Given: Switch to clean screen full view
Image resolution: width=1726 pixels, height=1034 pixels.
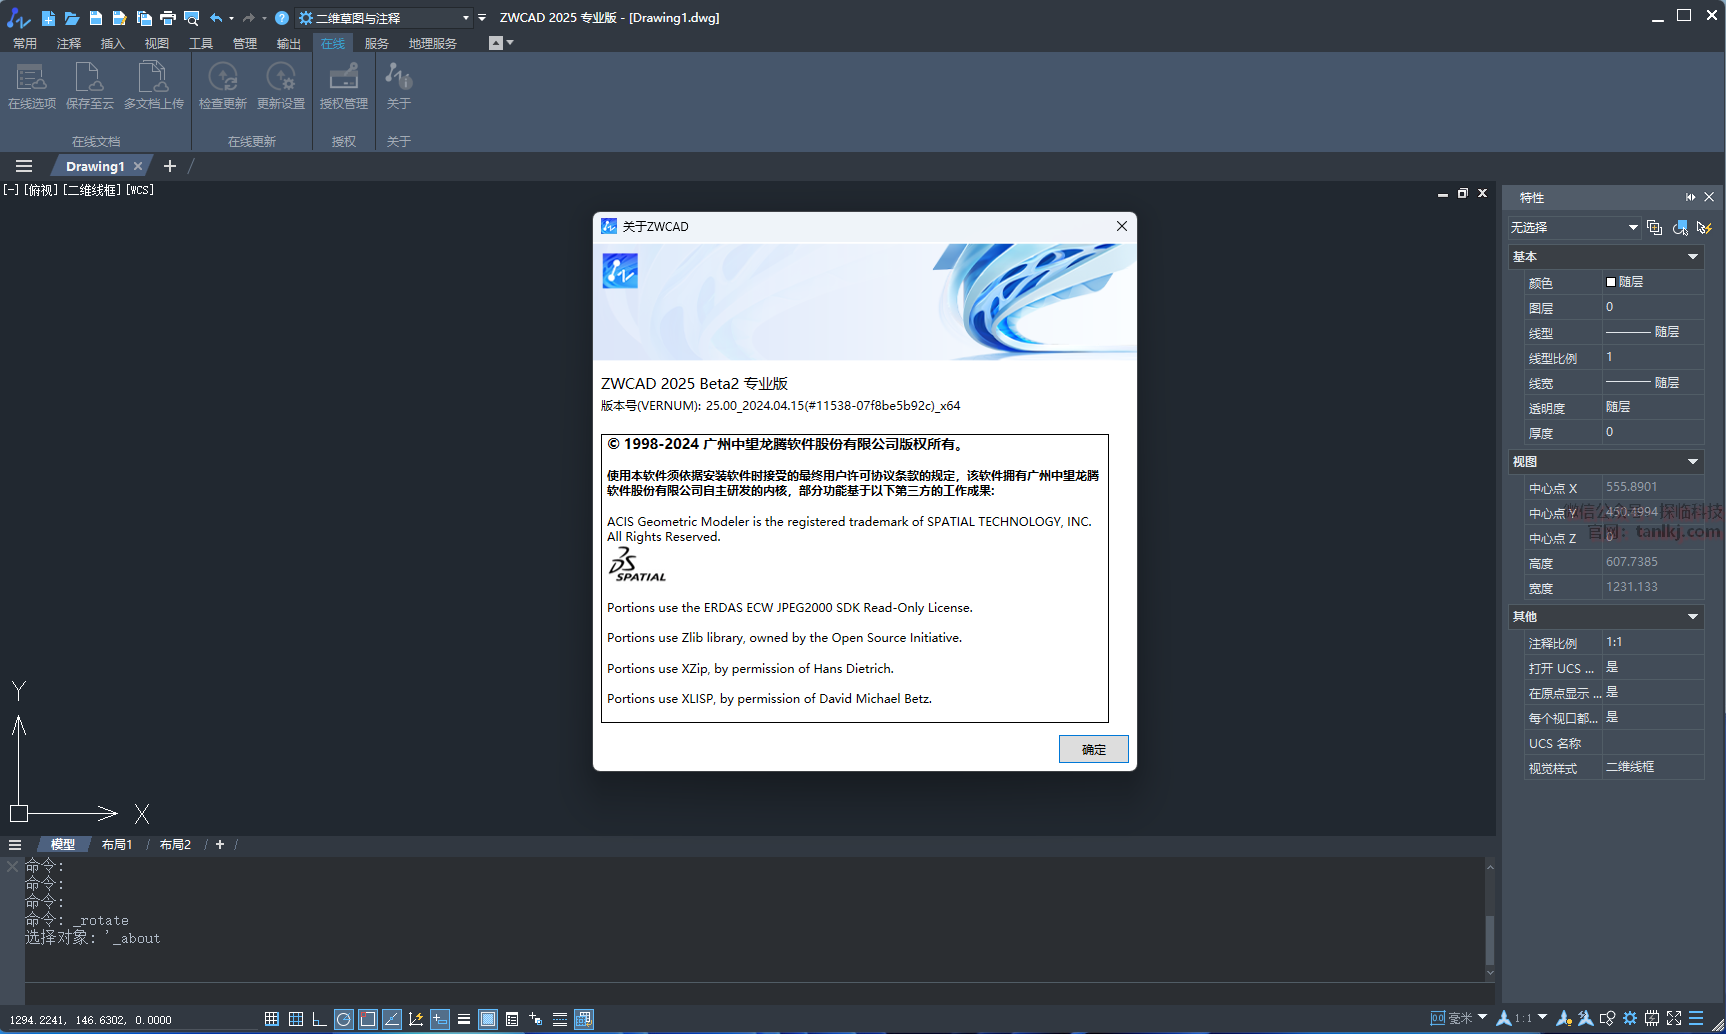Looking at the screenshot, I should click(1674, 1019).
